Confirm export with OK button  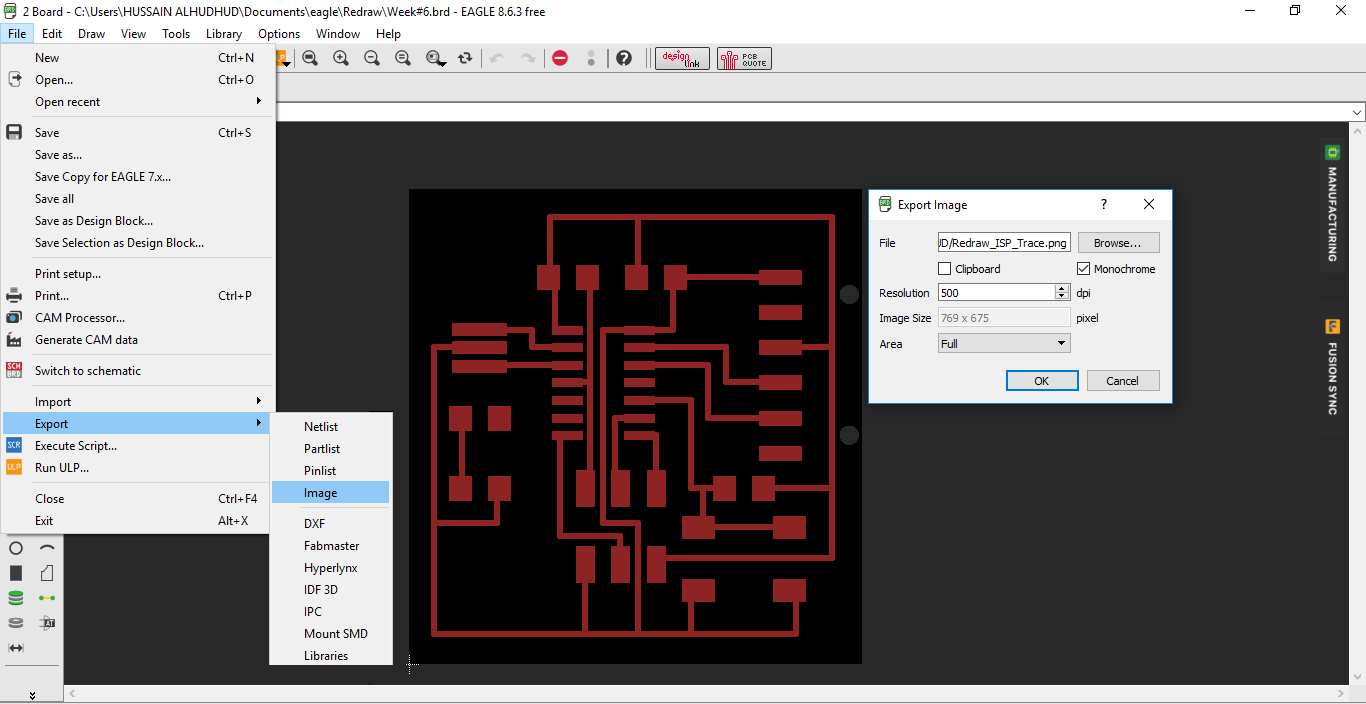click(x=1042, y=380)
